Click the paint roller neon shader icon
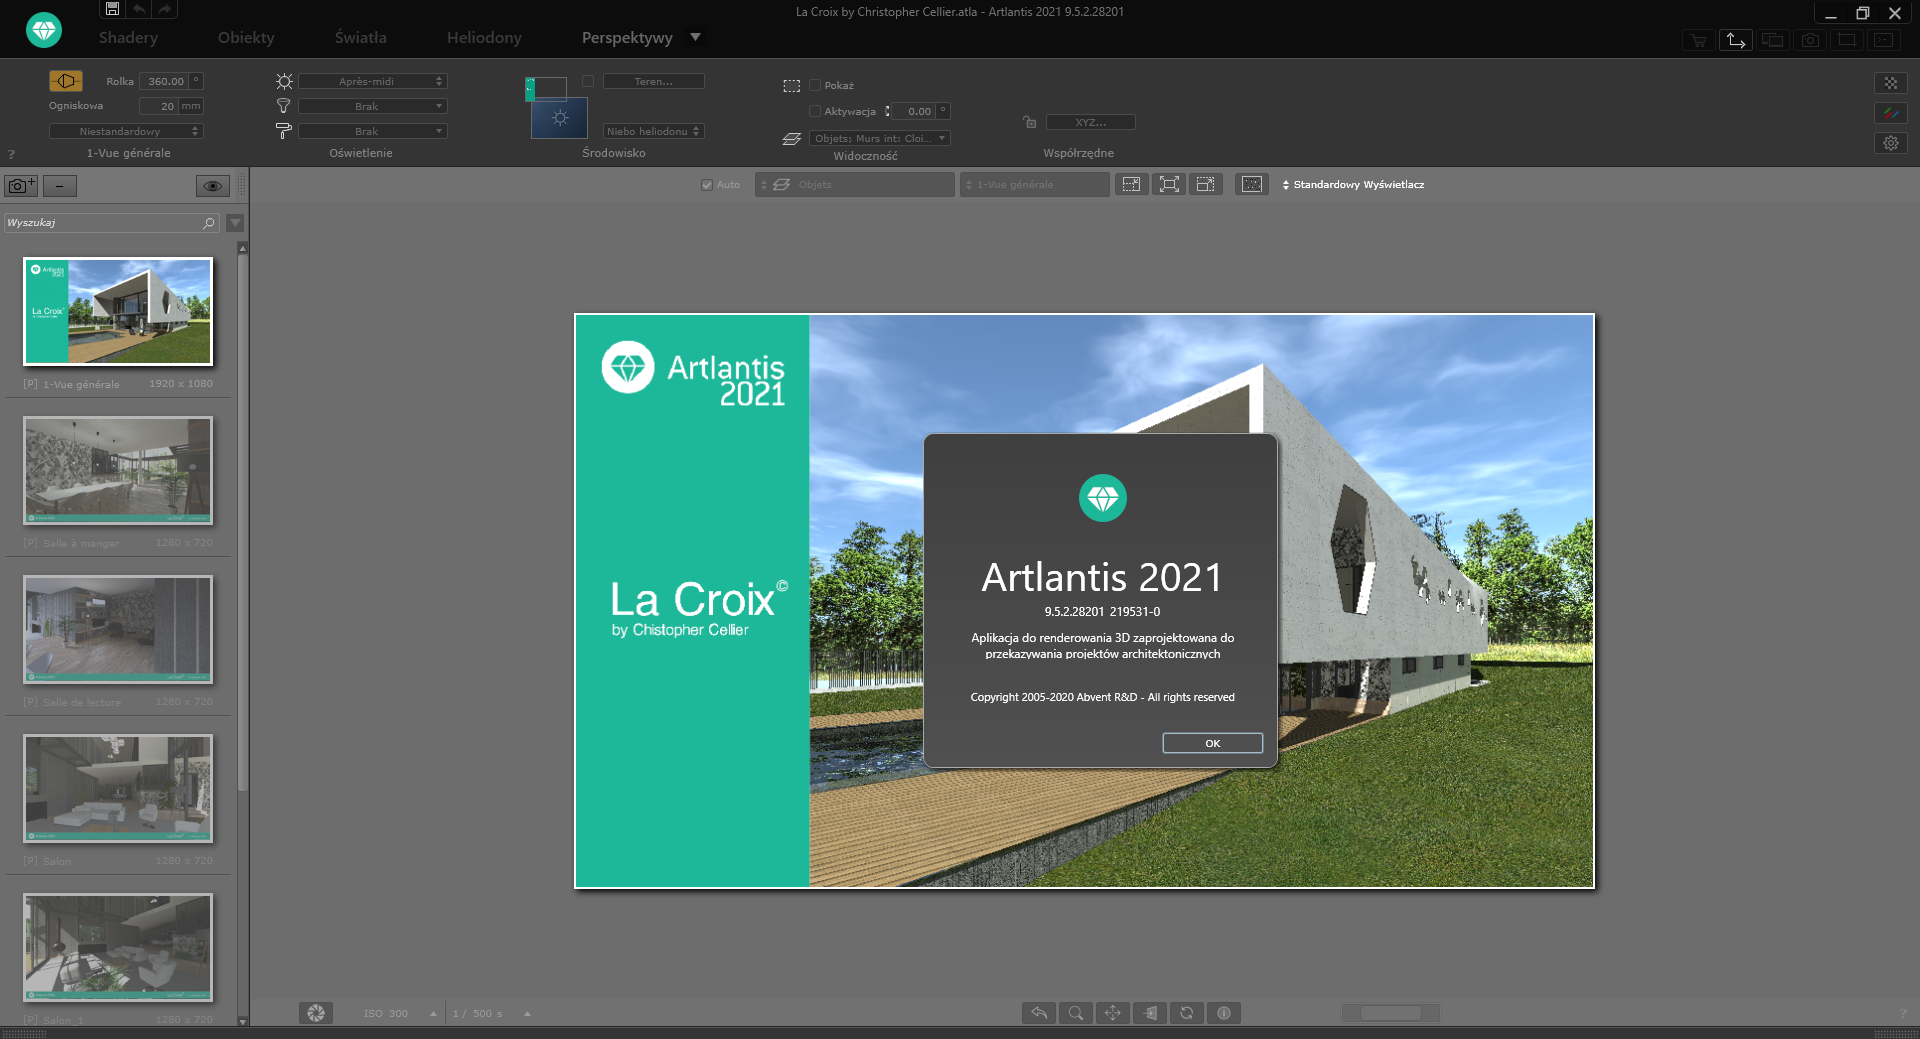 (x=284, y=131)
